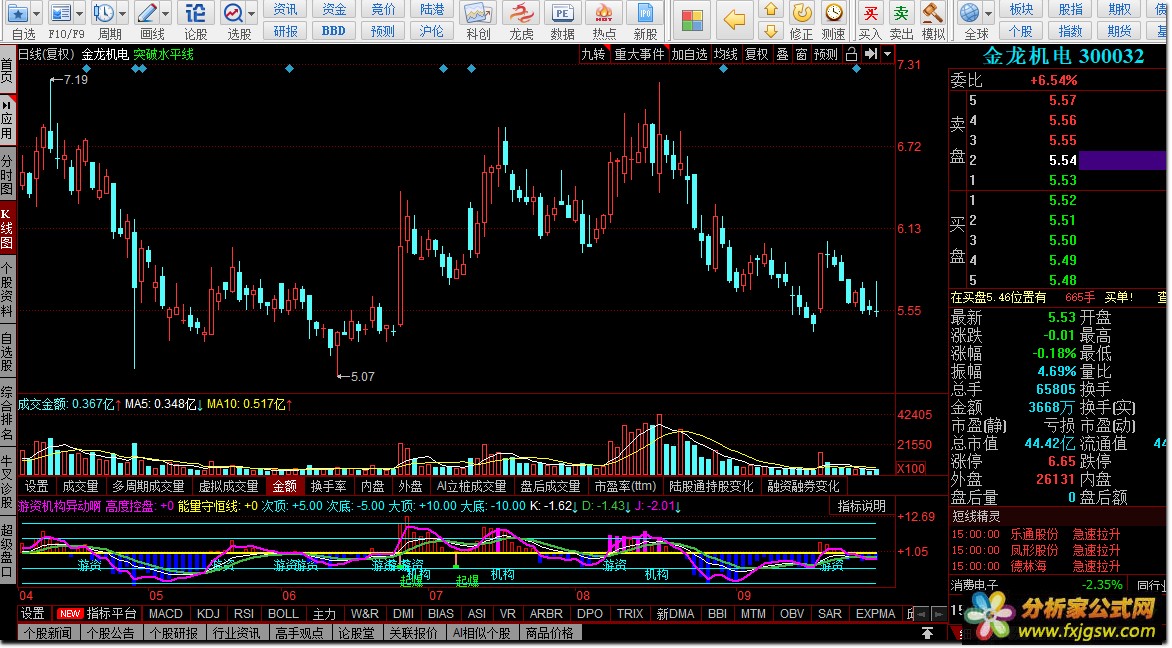Click the 卖出 sell icon
The width and height of the screenshot is (1172, 648).
pos(901,13)
